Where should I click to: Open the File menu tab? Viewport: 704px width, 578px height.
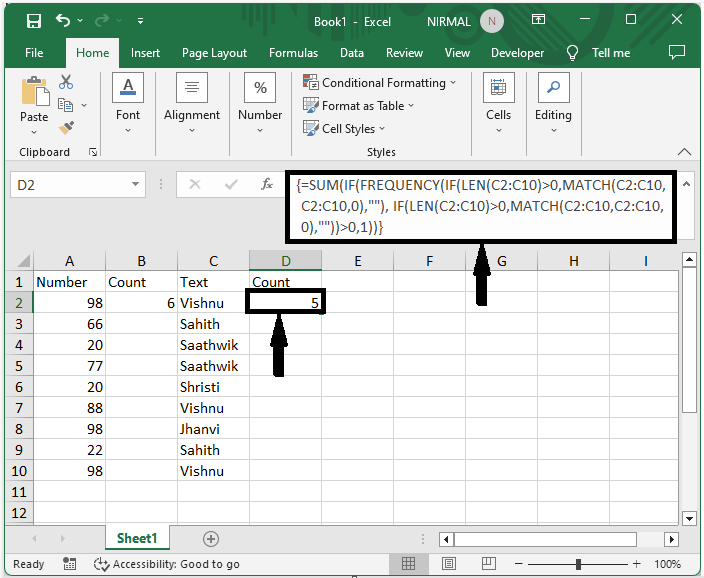pos(34,53)
